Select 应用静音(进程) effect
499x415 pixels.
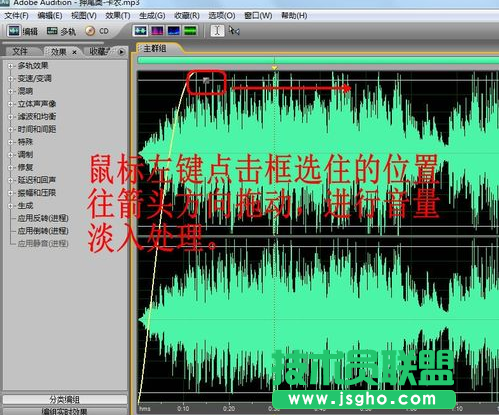[x=43, y=243]
